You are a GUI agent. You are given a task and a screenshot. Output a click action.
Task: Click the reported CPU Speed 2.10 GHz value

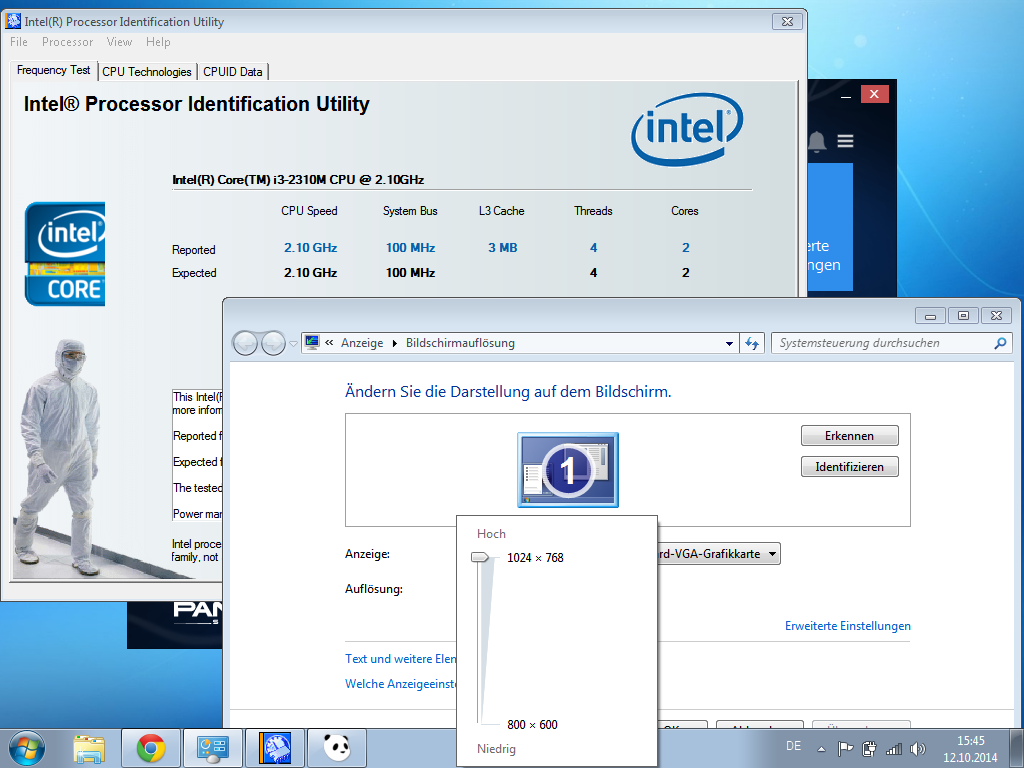pos(310,248)
